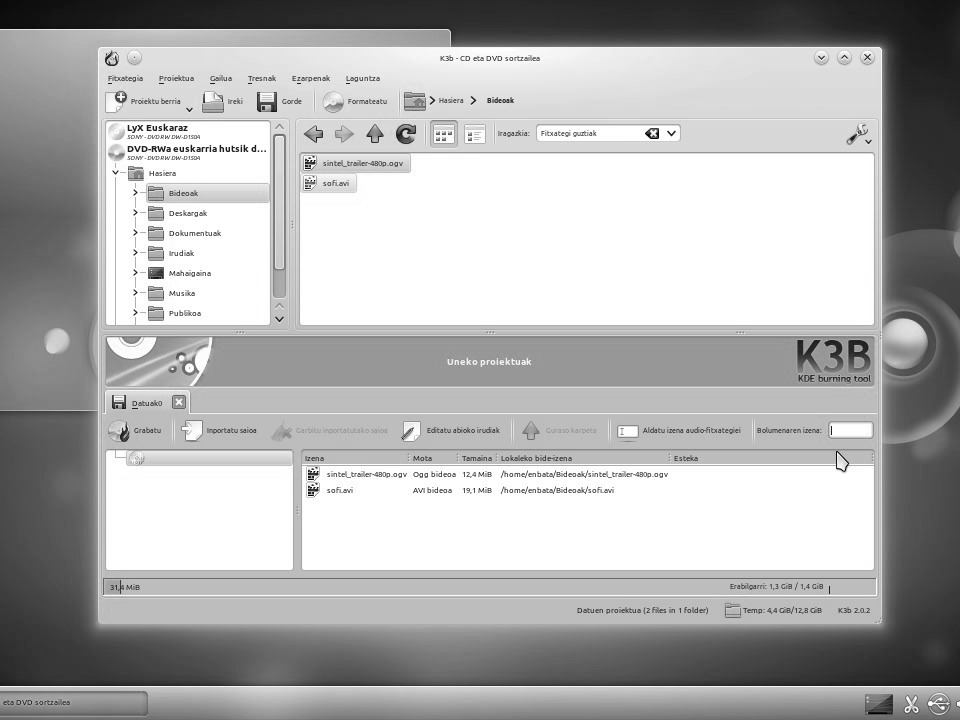Click the bottom down arrow of tree scrollbar
The height and width of the screenshot is (720, 960).
pos(279,319)
